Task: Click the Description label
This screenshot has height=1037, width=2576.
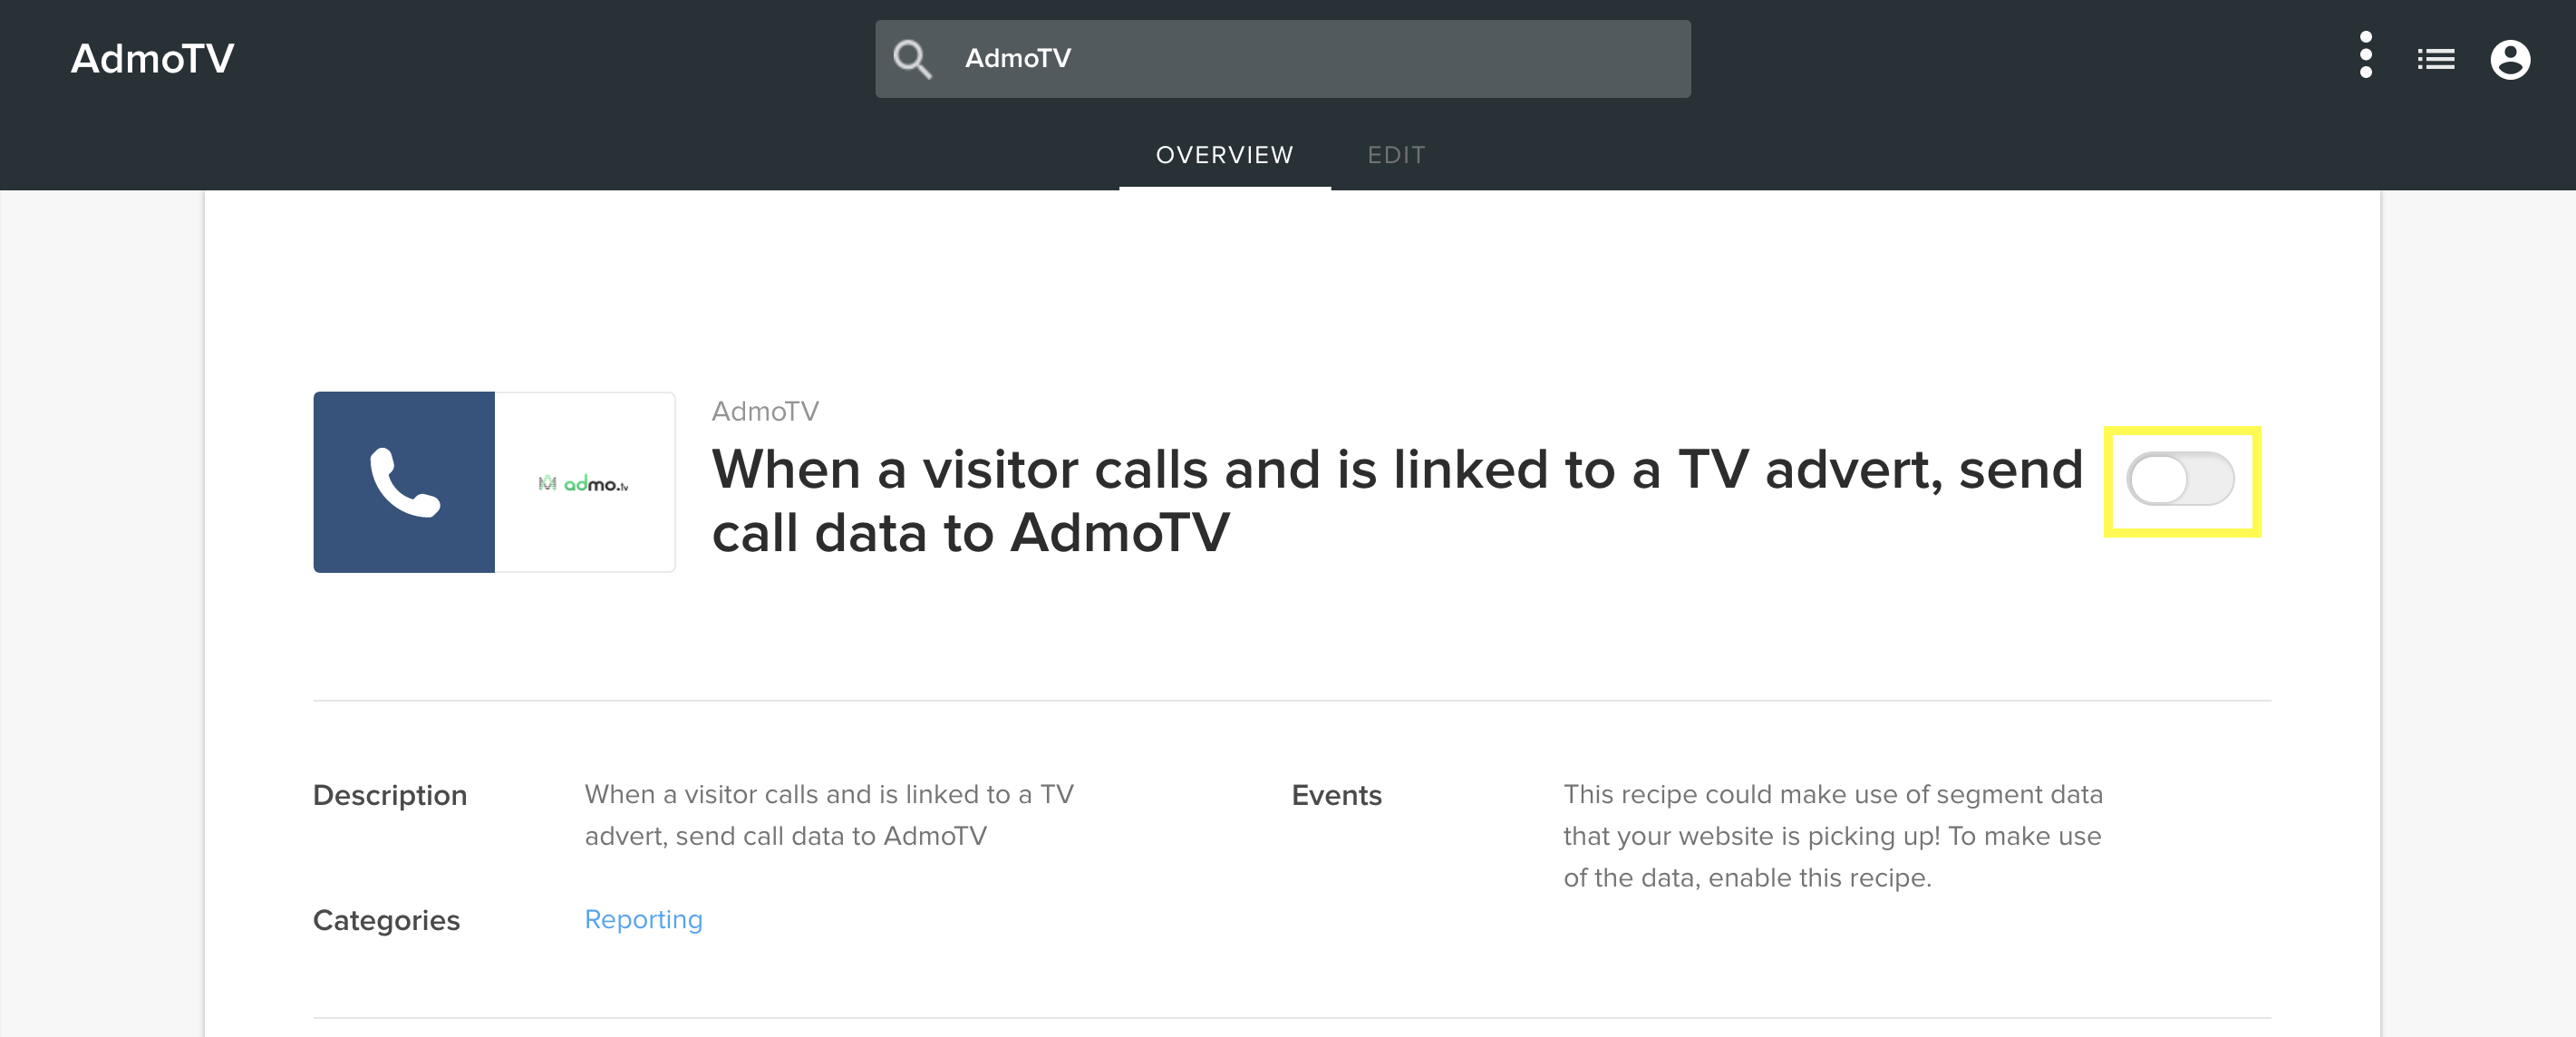Action: (390, 796)
